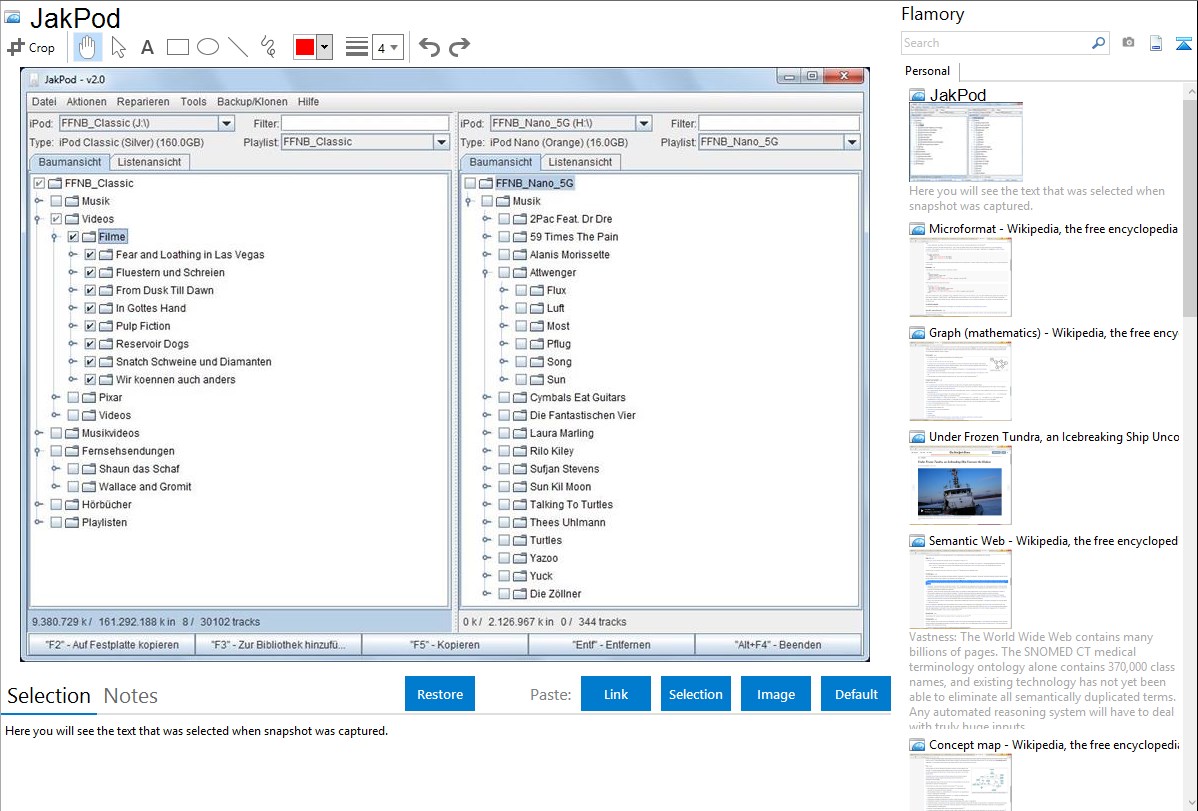Click the F5 Kopieren button

click(445, 645)
